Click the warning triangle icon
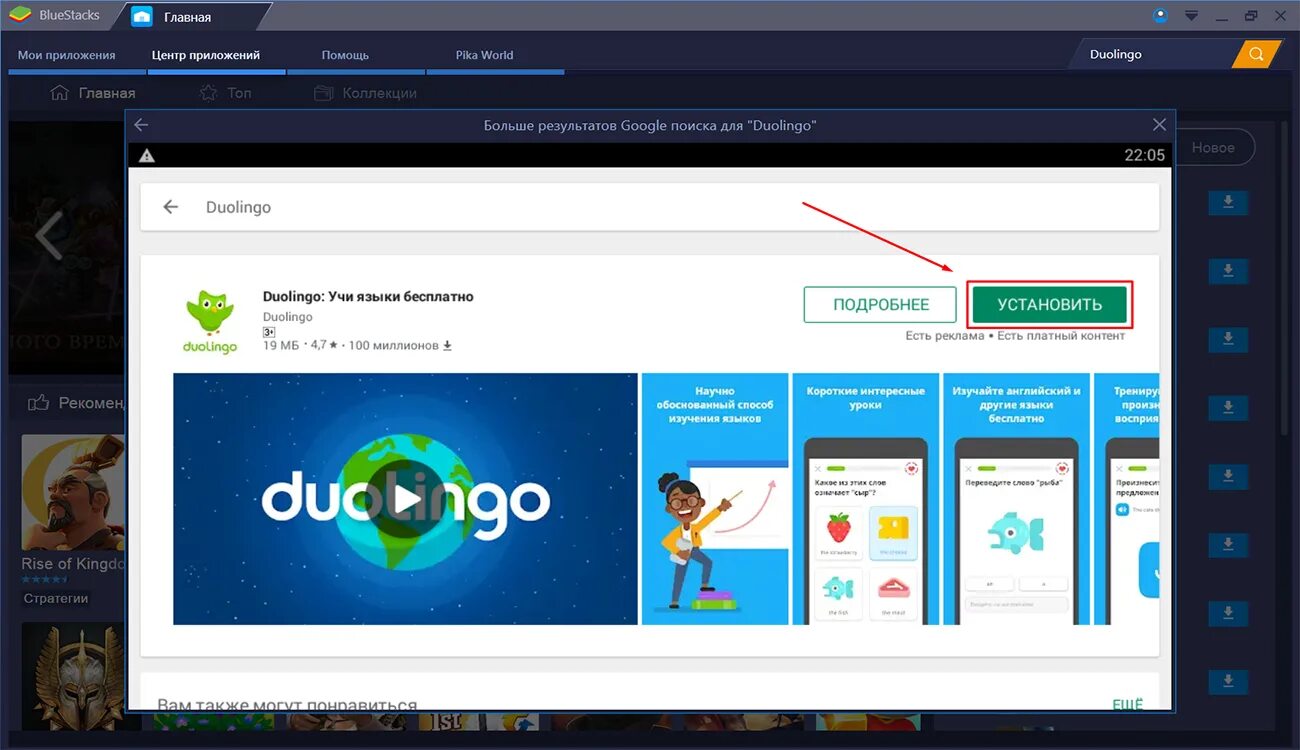 (147, 155)
